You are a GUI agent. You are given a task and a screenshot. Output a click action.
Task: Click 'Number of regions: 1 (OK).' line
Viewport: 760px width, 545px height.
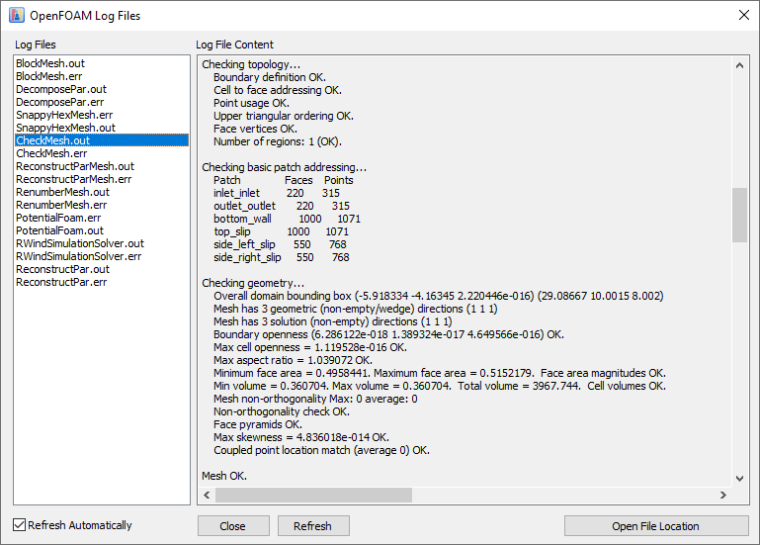277,142
